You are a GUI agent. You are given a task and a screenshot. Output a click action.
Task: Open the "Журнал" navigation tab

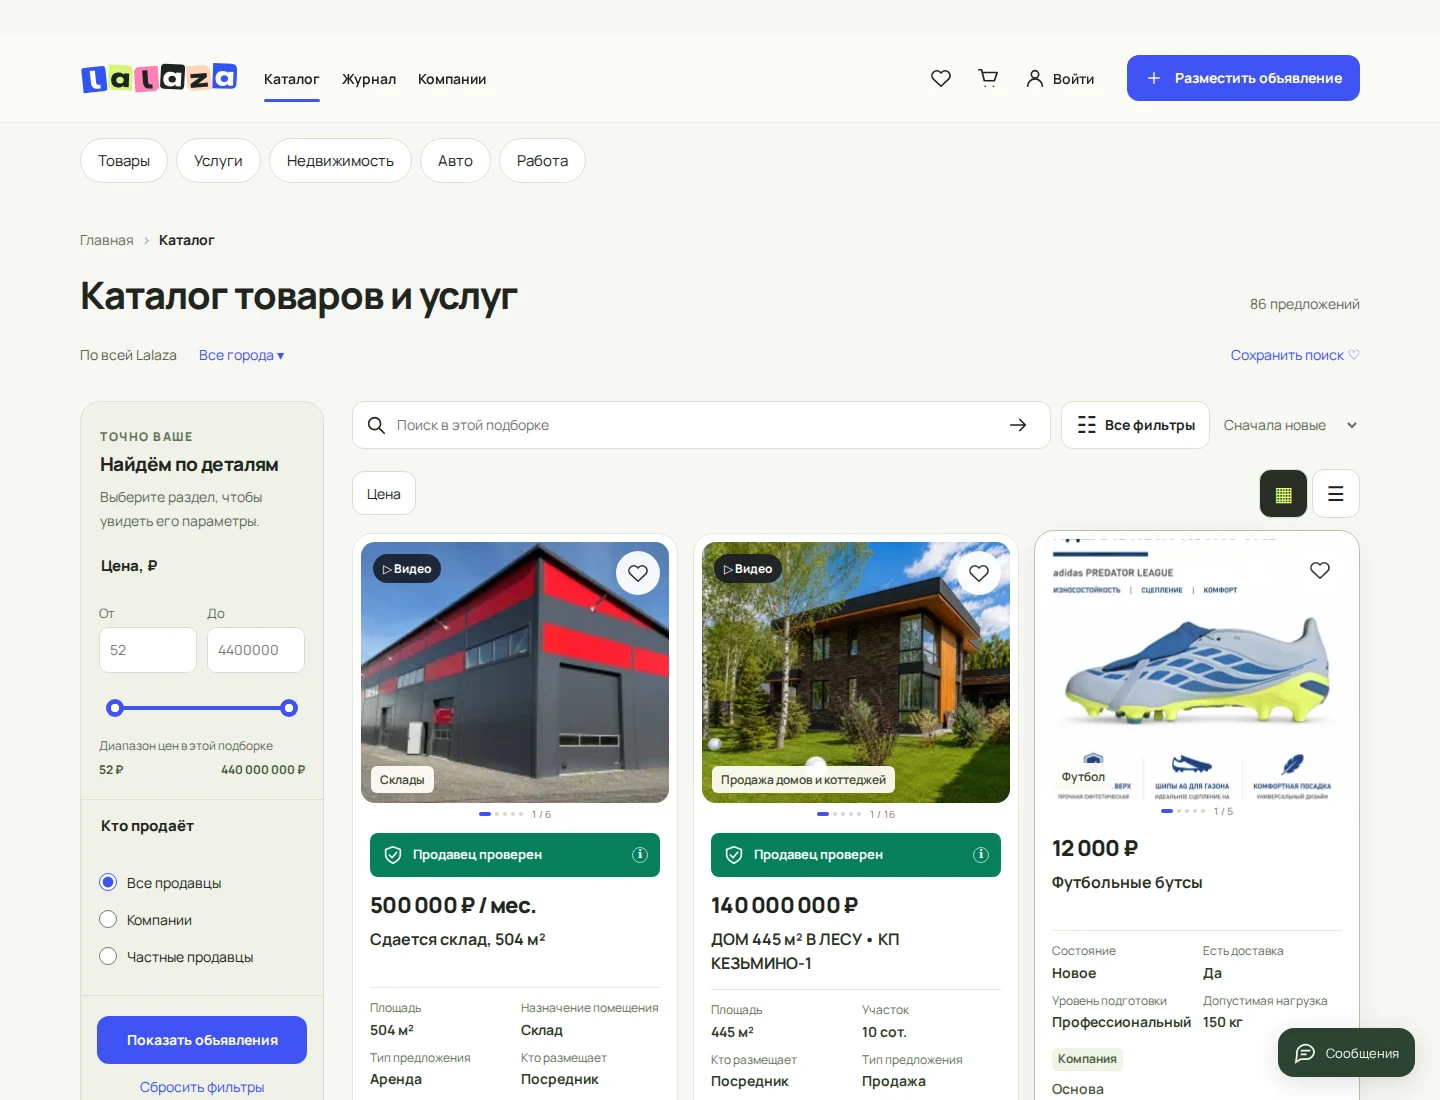(369, 79)
